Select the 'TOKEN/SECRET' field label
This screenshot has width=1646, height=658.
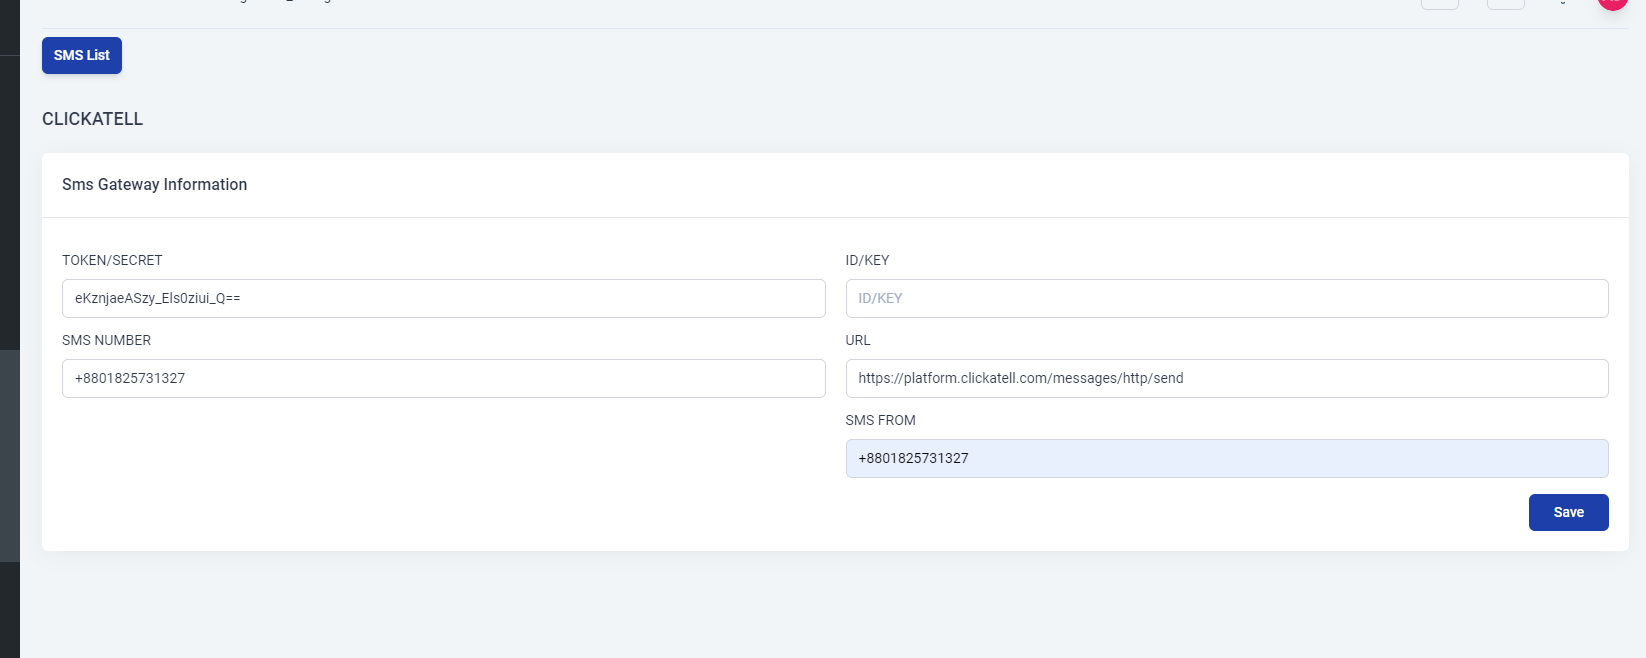point(112,260)
